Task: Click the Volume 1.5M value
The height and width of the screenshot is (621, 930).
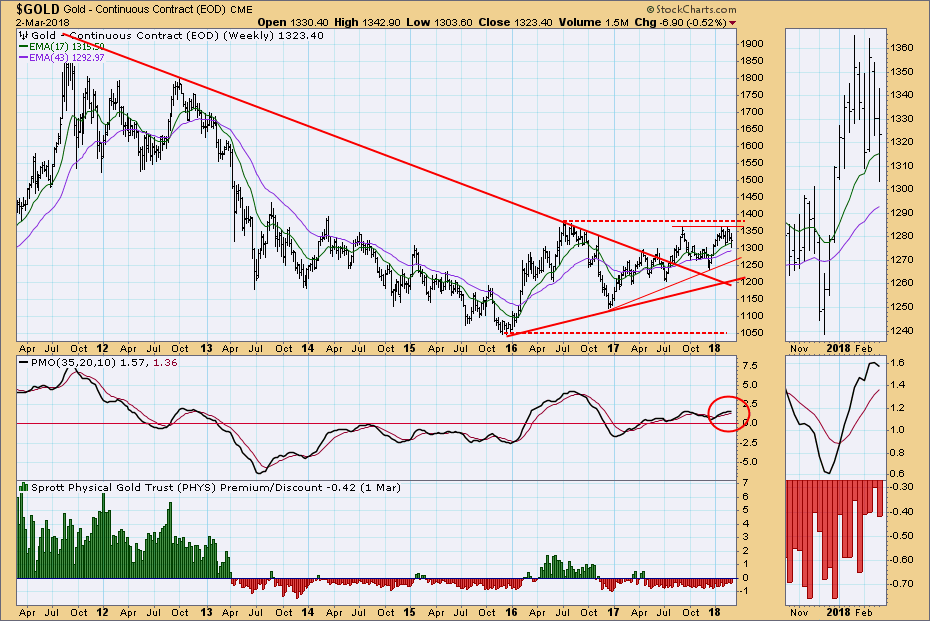Action: point(593,22)
